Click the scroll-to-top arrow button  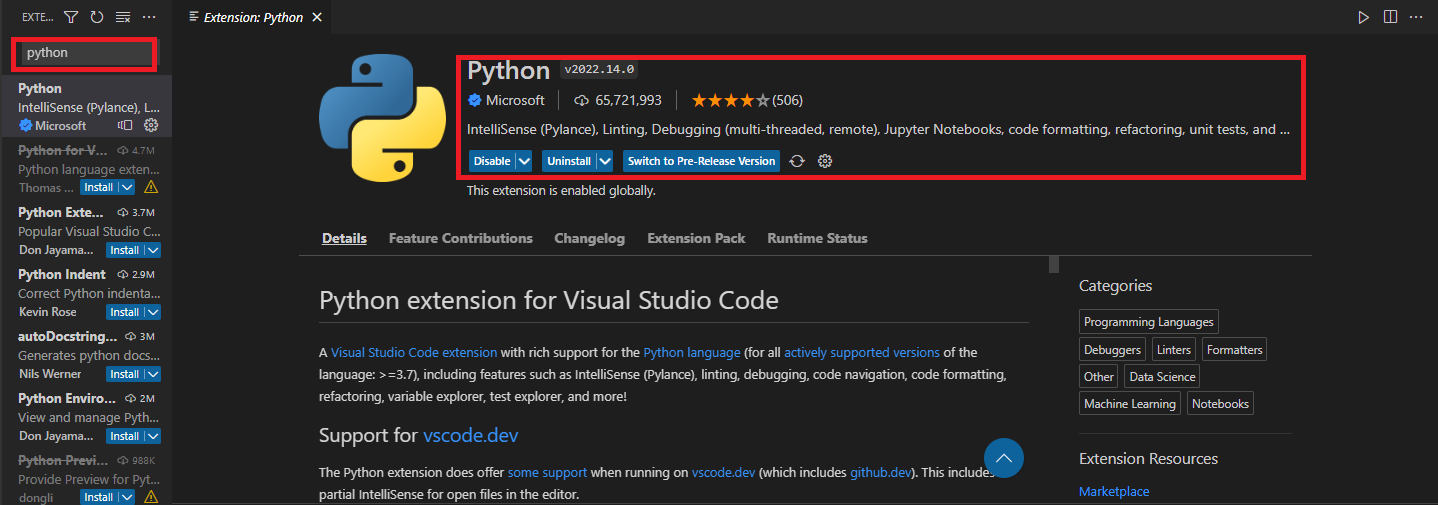(1004, 458)
